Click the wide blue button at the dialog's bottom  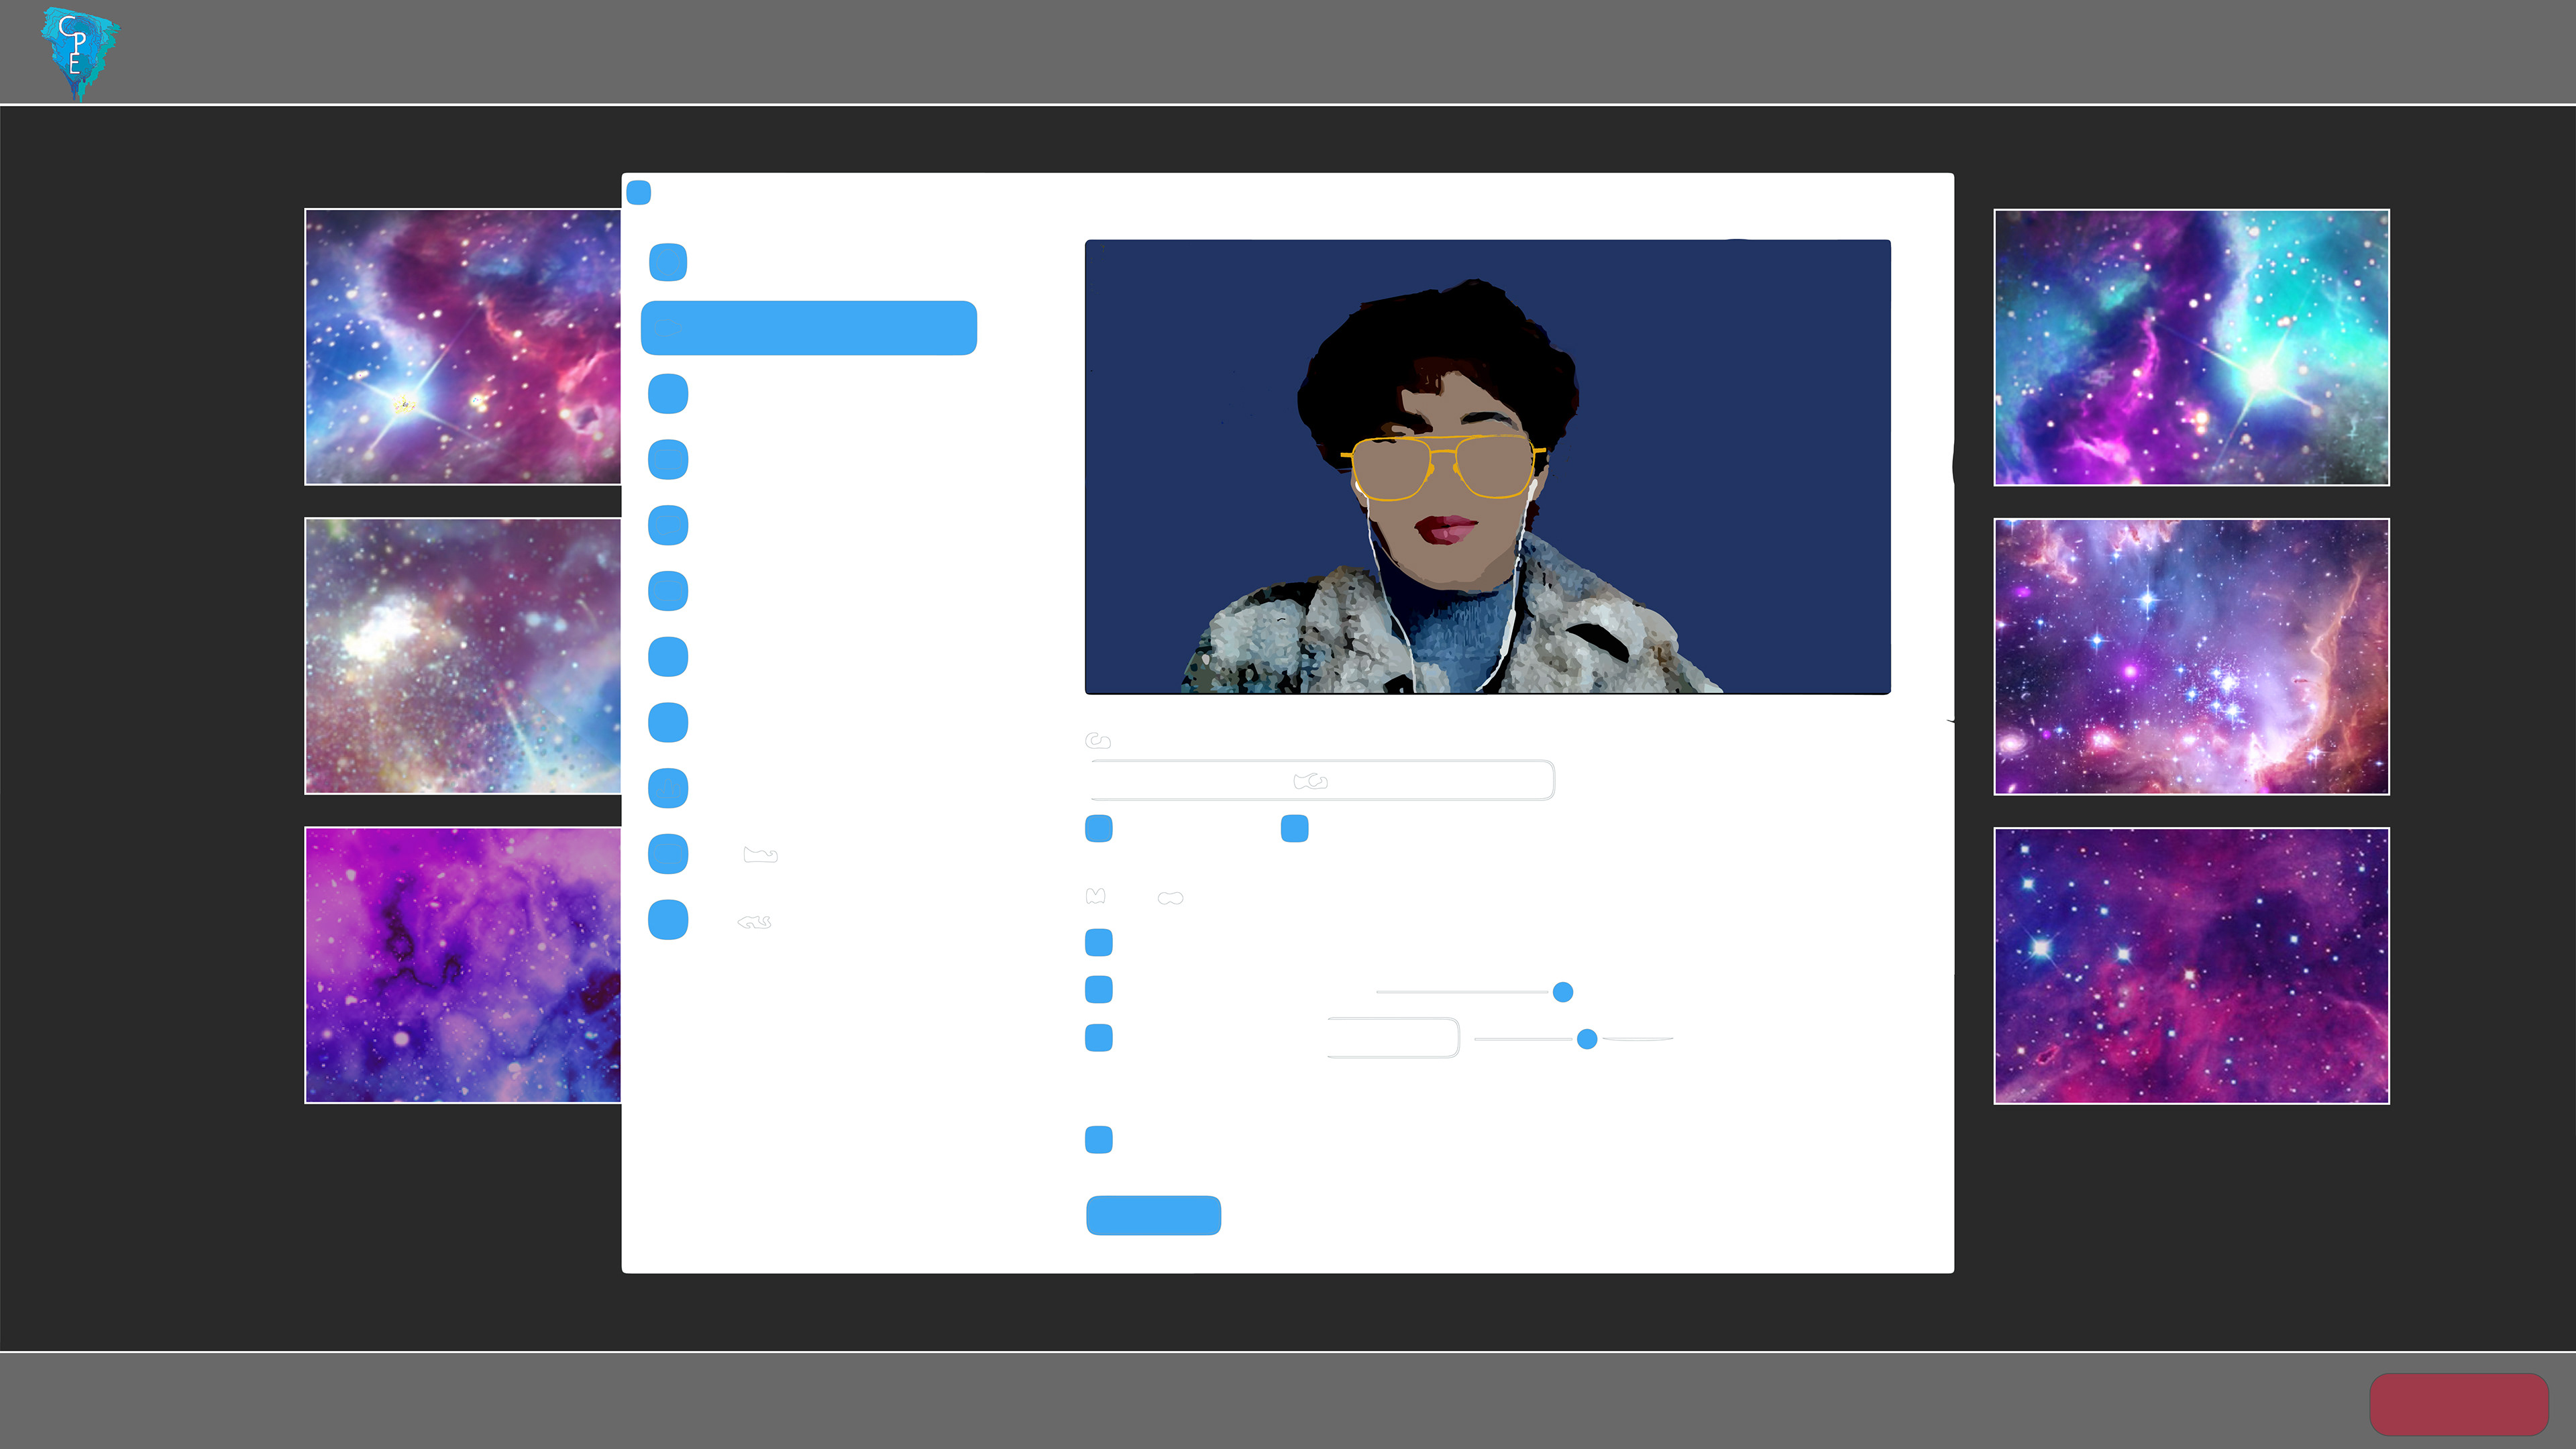pyautogui.click(x=1153, y=1215)
